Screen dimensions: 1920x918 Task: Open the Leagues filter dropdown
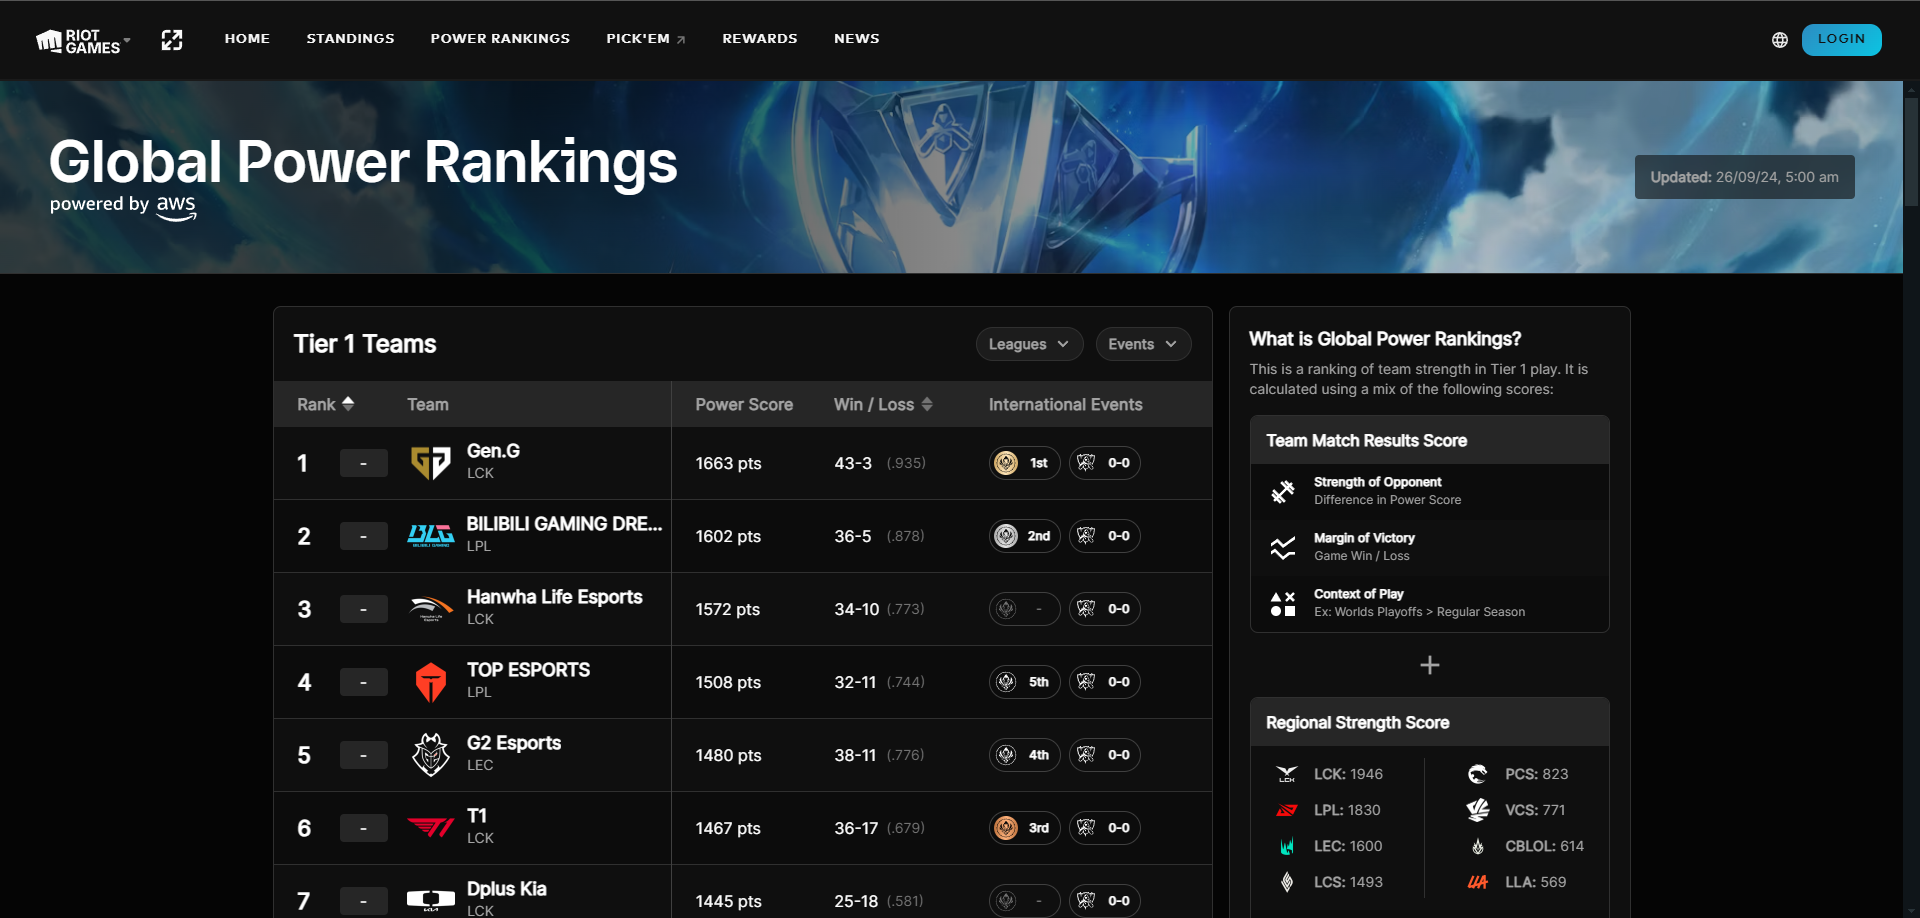[x=1029, y=344]
